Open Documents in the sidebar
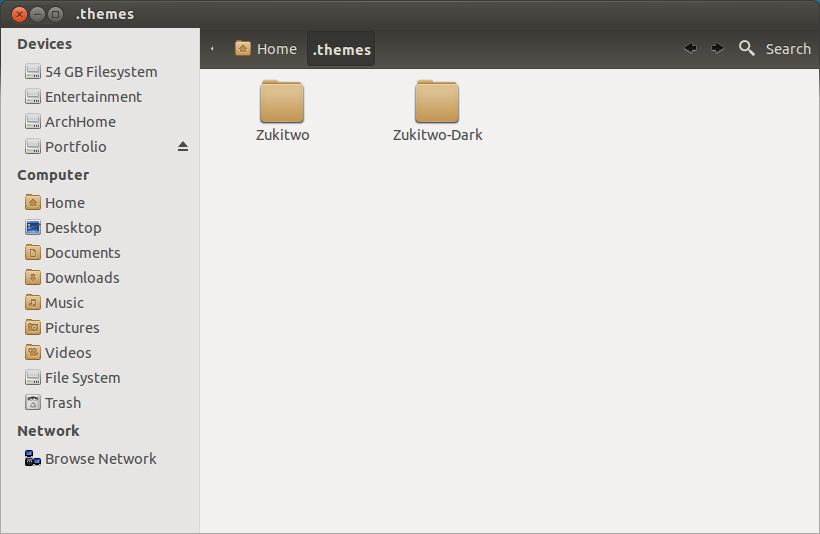Viewport: 820px width, 534px height. pyautogui.click(x=82, y=253)
